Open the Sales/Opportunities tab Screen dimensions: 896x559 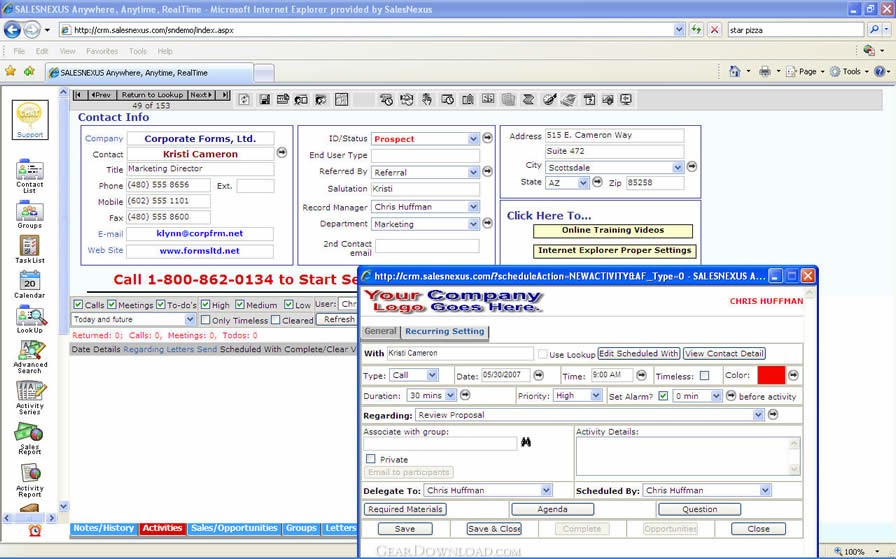click(x=234, y=528)
